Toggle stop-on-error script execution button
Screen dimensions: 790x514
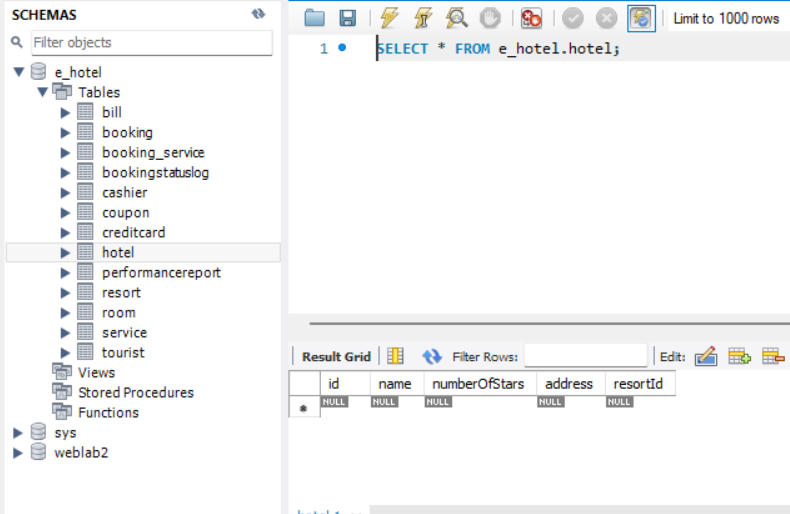[531, 18]
